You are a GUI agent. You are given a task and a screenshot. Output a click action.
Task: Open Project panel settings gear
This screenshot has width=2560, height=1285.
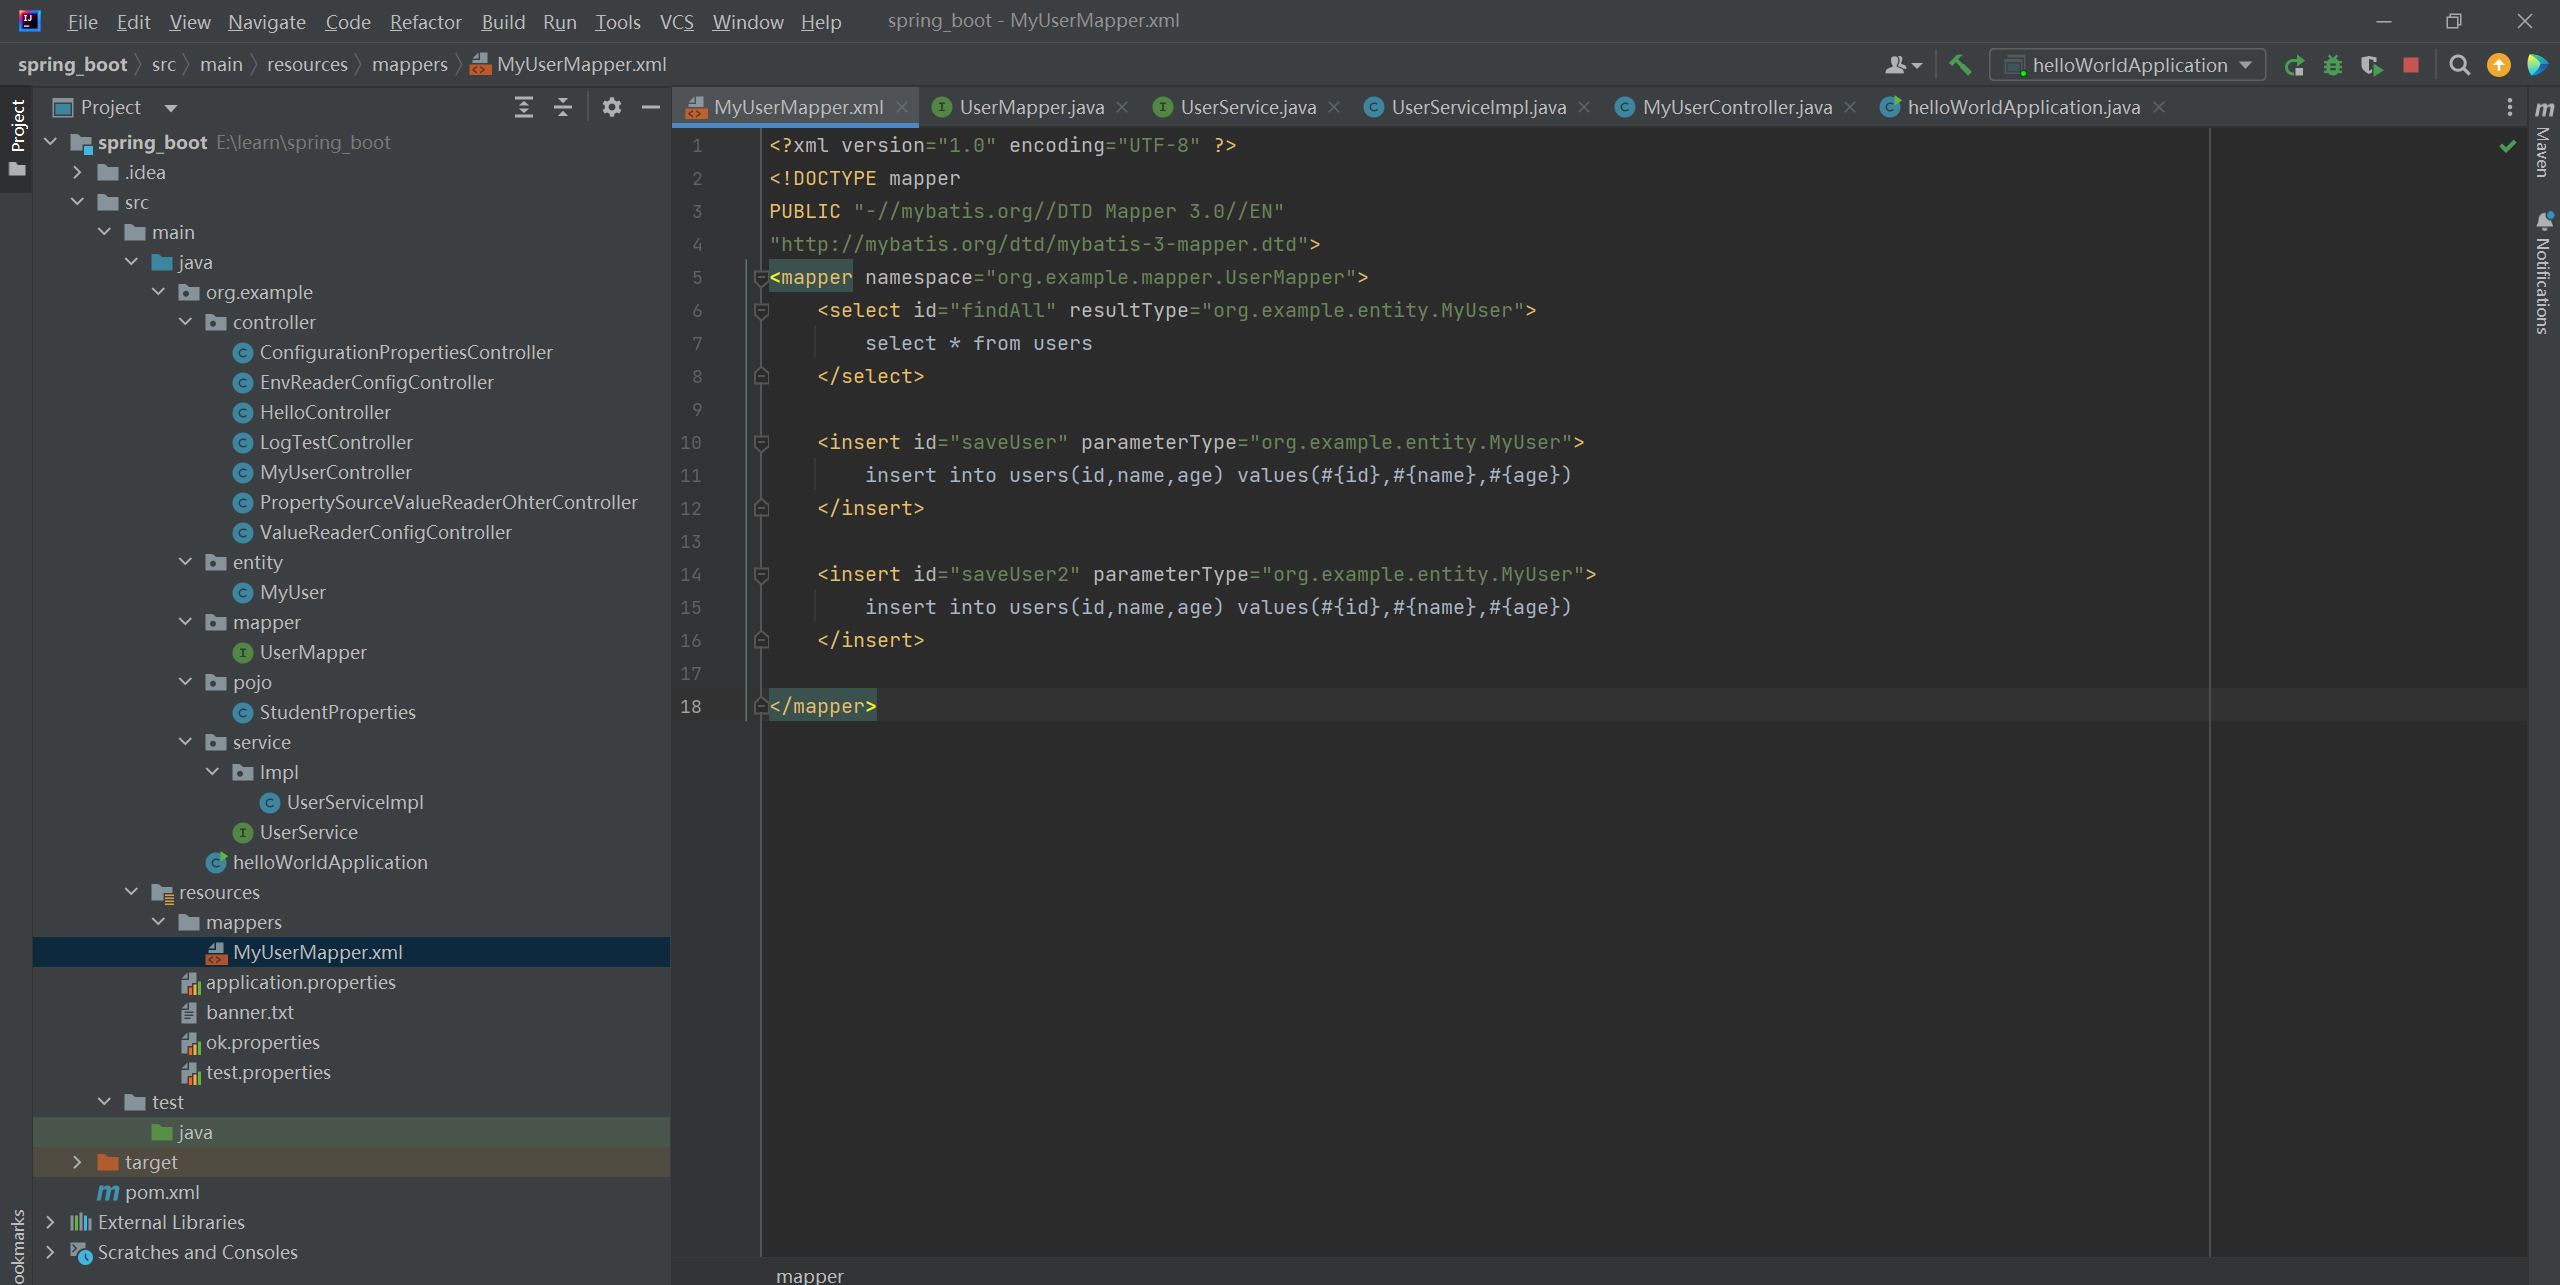click(612, 107)
